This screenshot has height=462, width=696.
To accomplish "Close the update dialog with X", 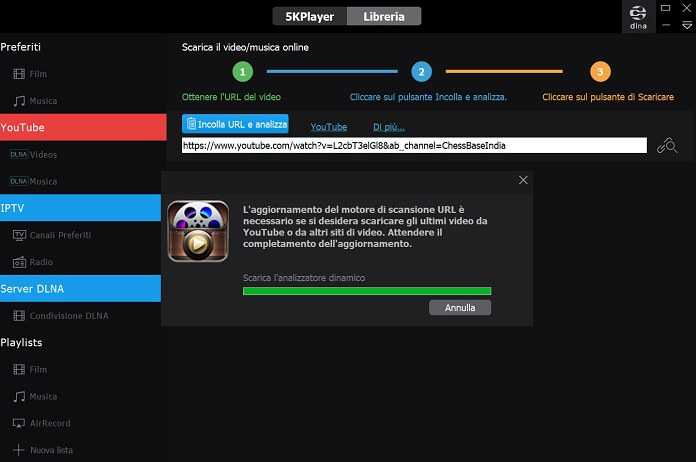I will pos(523,180).
